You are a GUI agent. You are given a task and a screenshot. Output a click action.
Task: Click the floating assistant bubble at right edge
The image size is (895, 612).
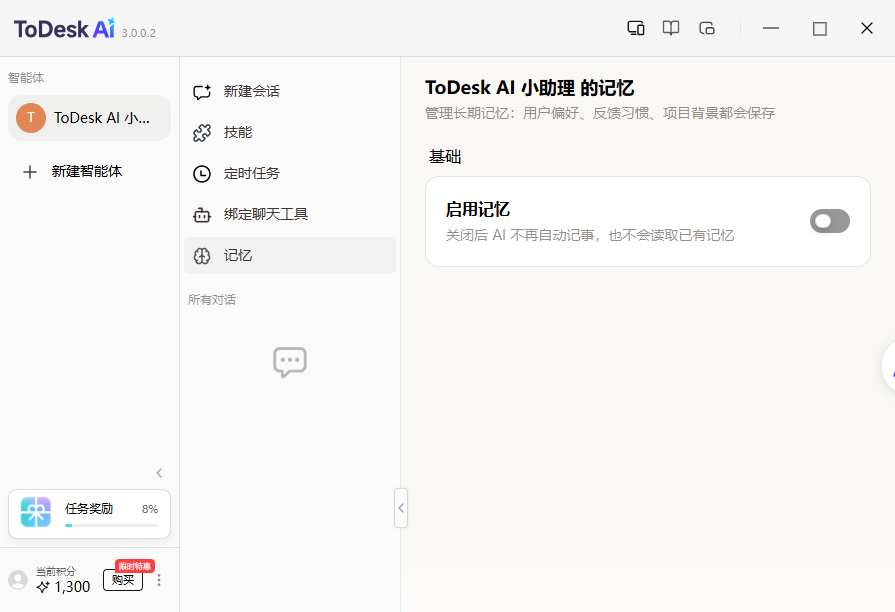889,367
